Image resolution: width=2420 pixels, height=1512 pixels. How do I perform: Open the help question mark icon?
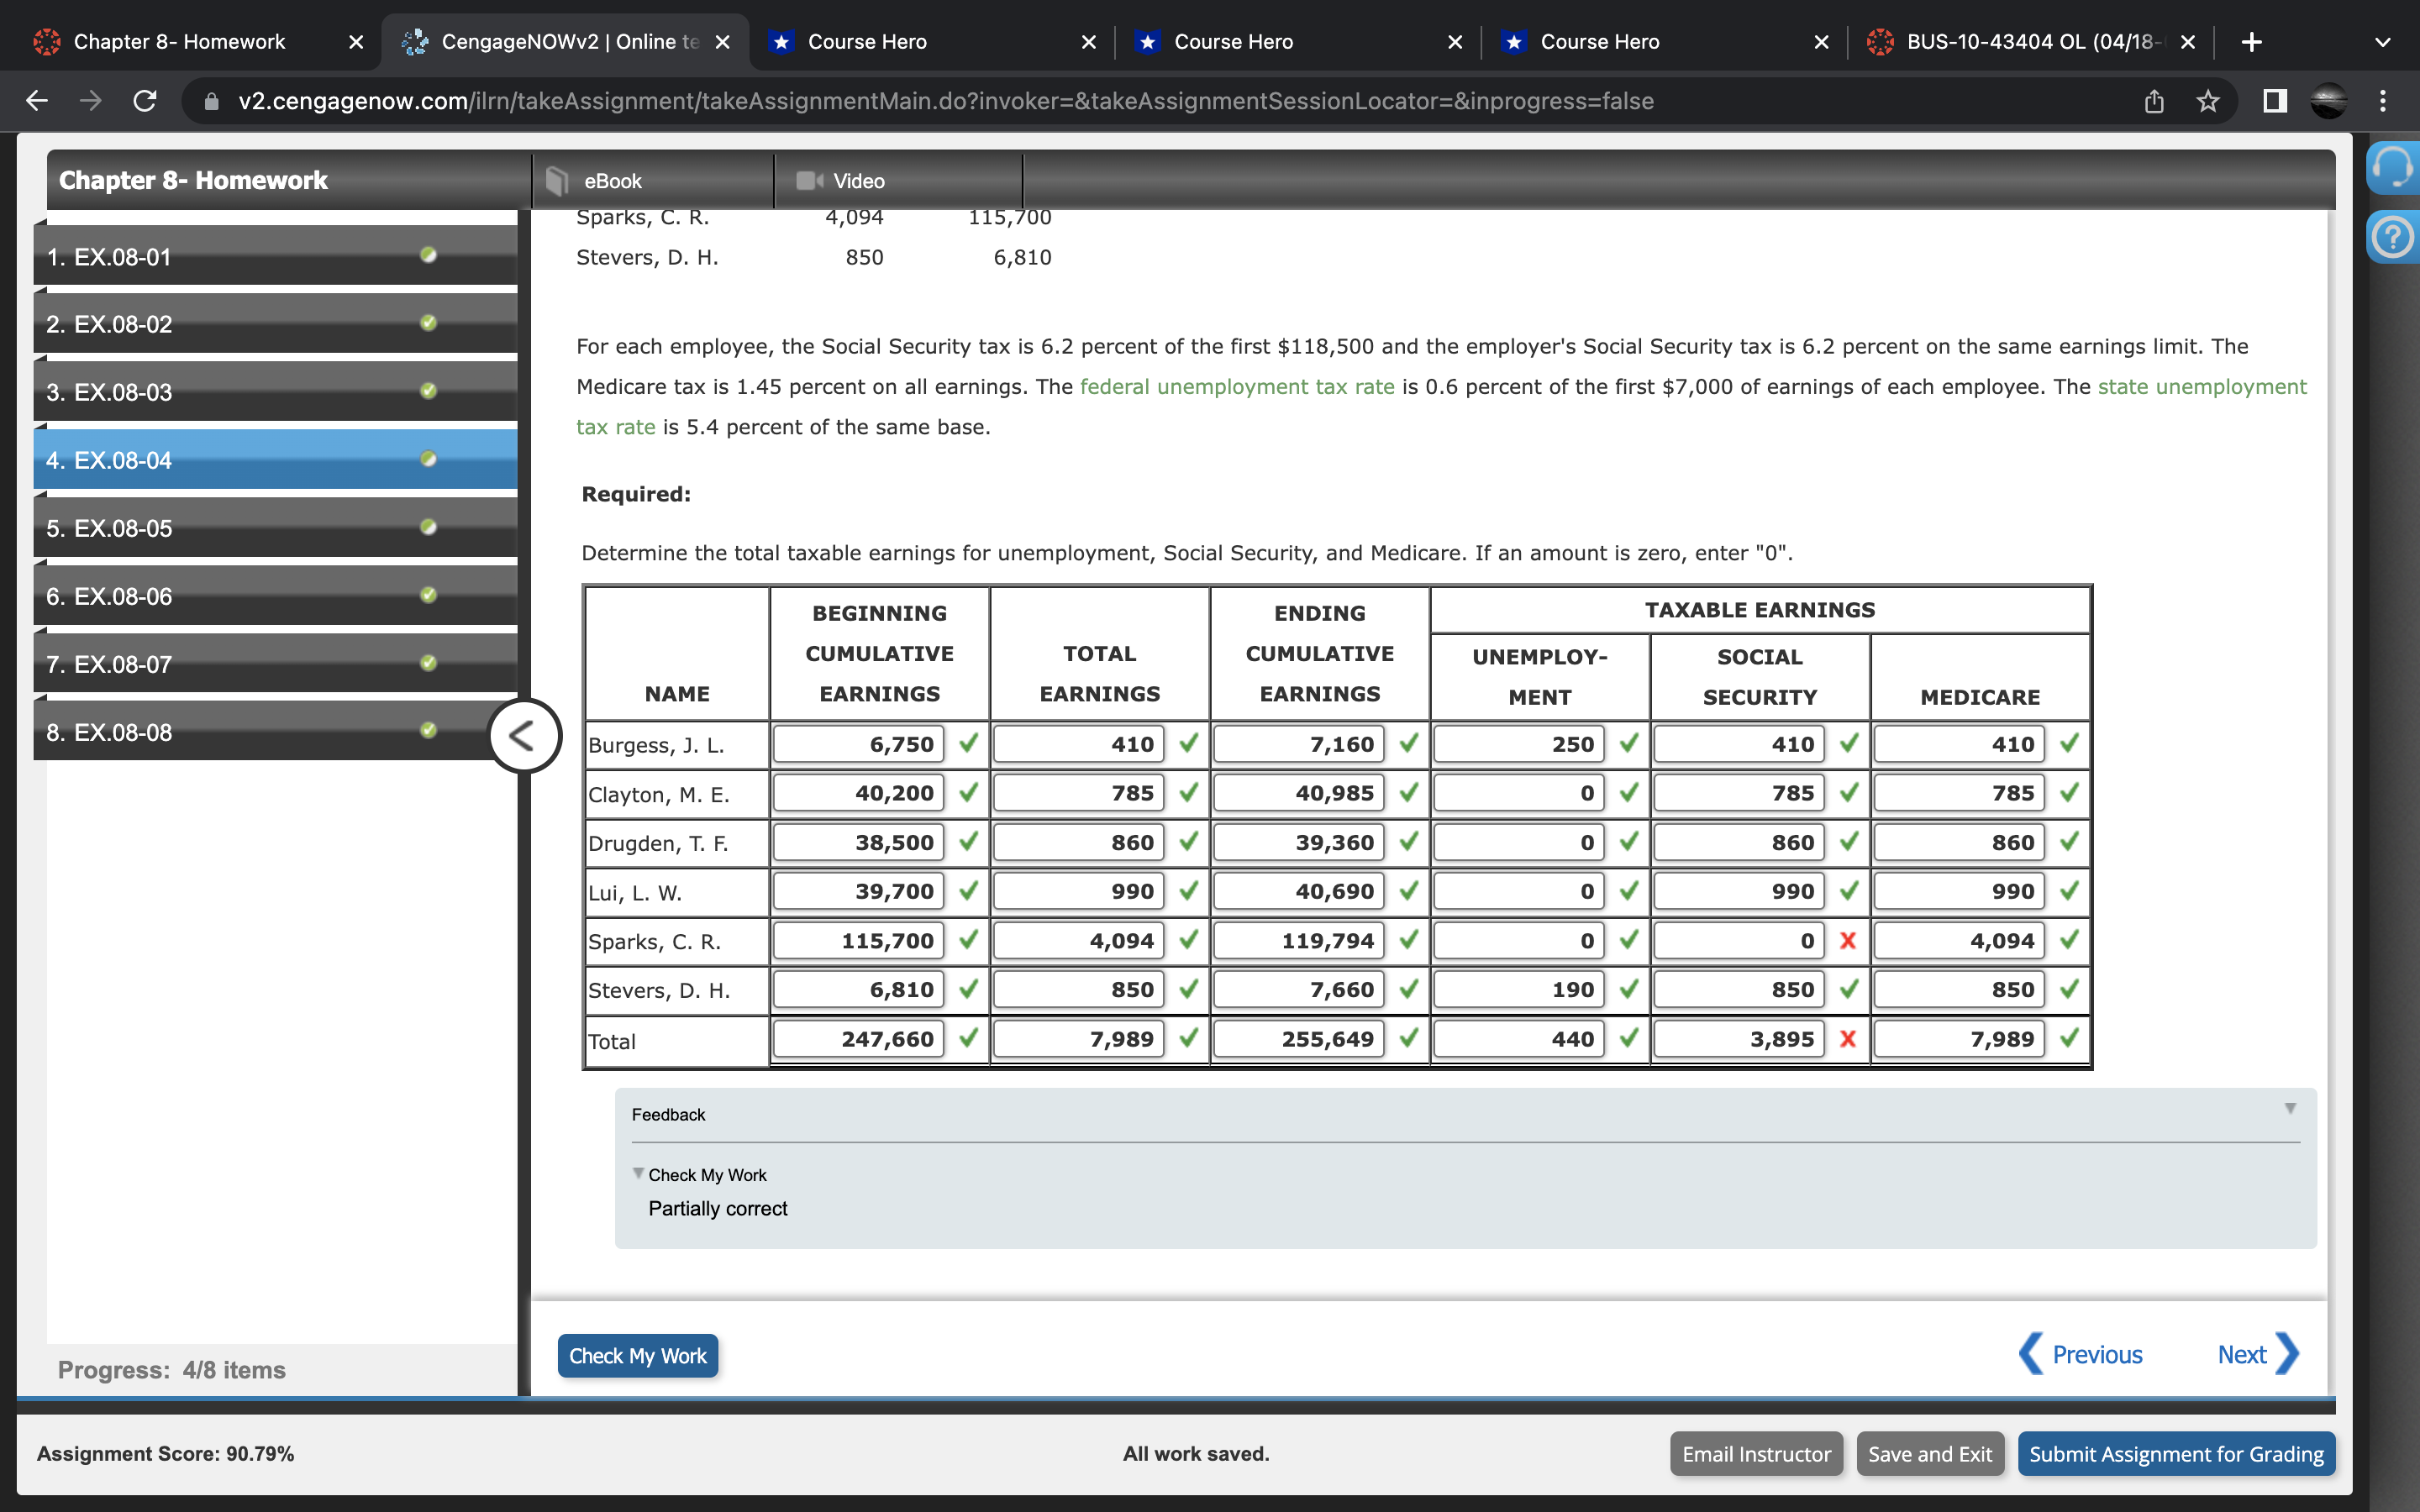pyautogui.click(x=2392, y=238)
